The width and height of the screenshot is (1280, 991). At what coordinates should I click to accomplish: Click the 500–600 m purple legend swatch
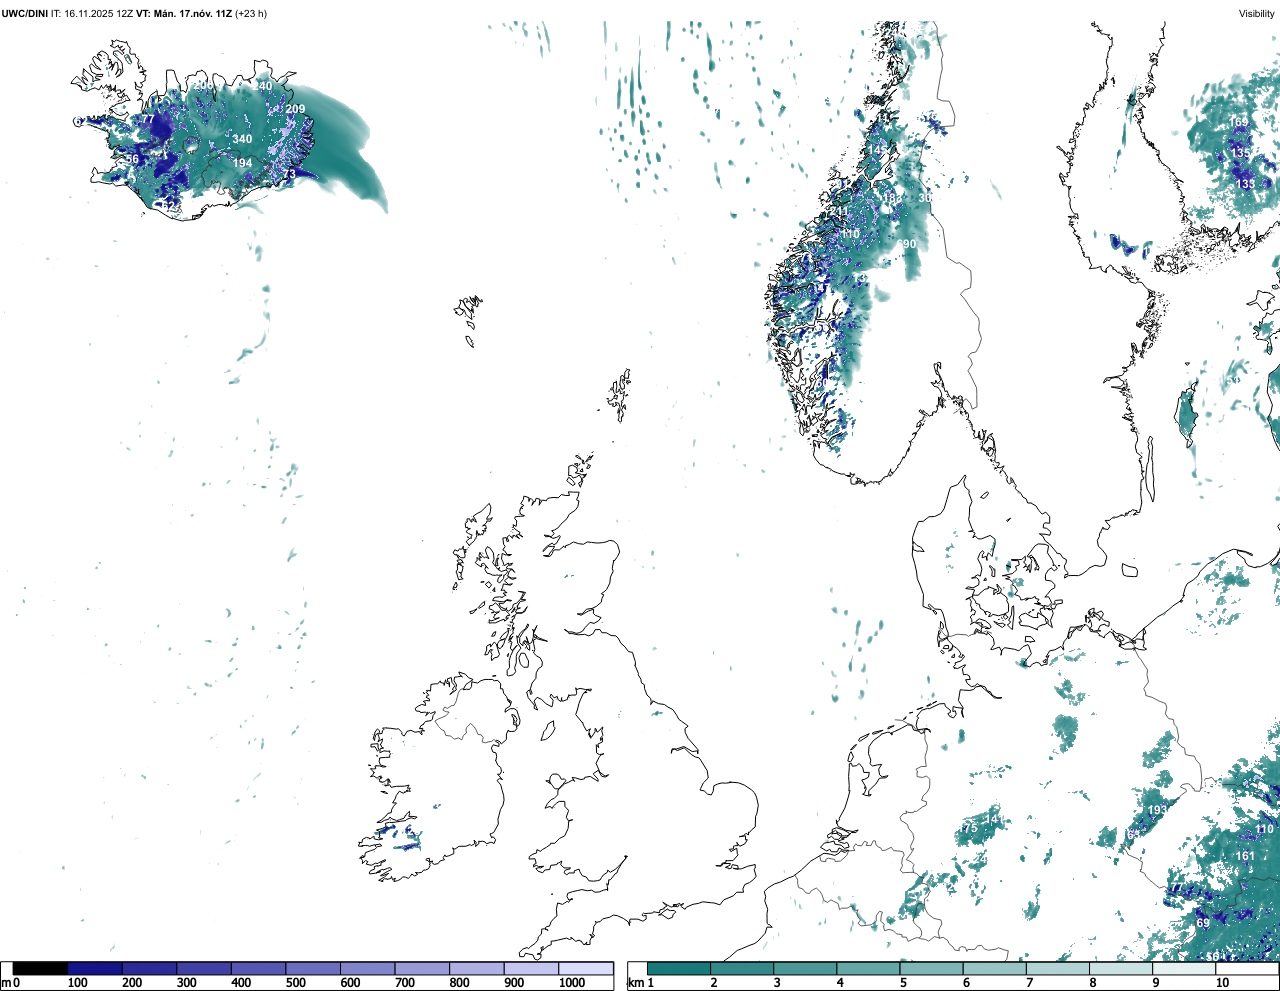(x=313, y=969)
